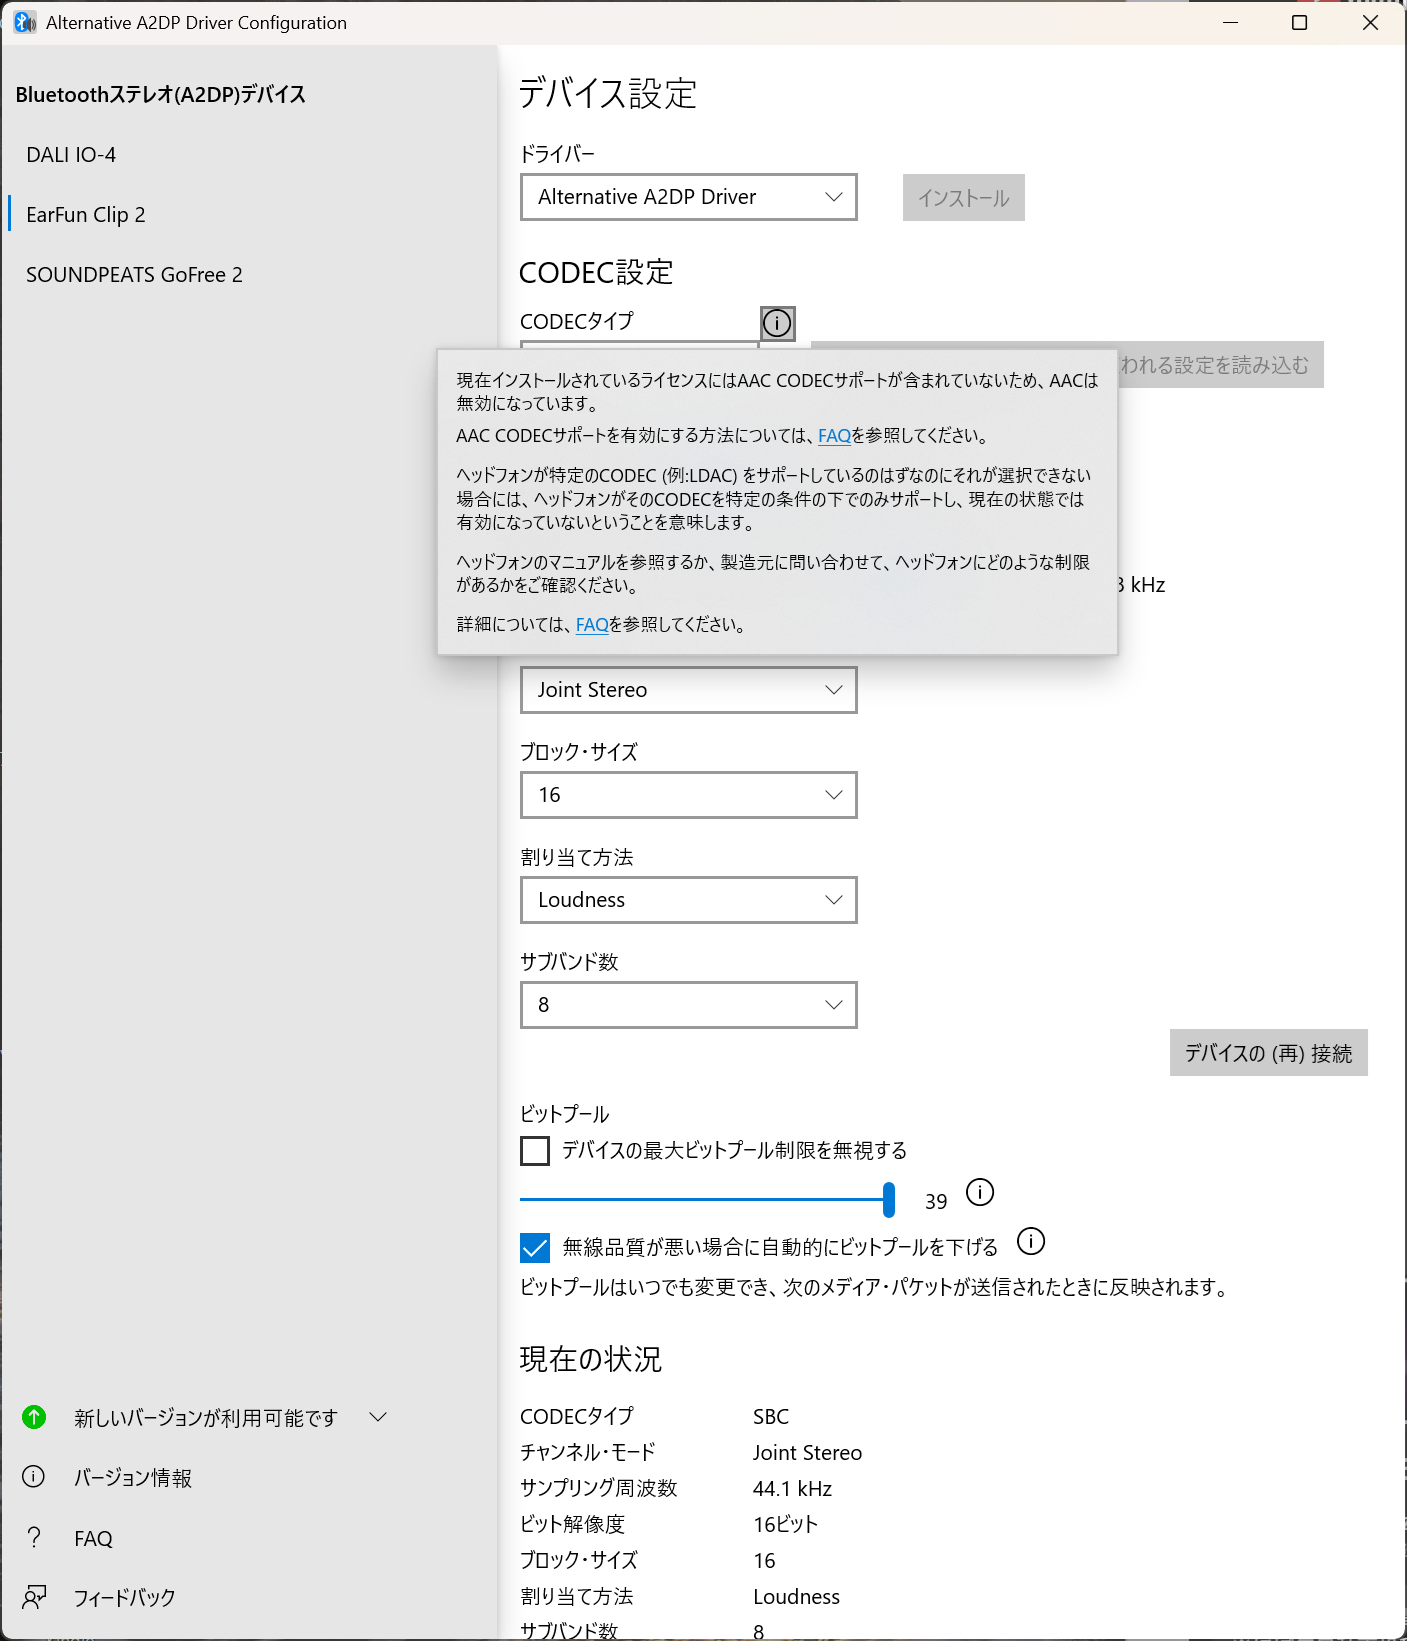The width and height of the screenshot is (1407, 1641).
Task: Open the Alternative A2DP Driver dropdown
Action: point(689,197)
